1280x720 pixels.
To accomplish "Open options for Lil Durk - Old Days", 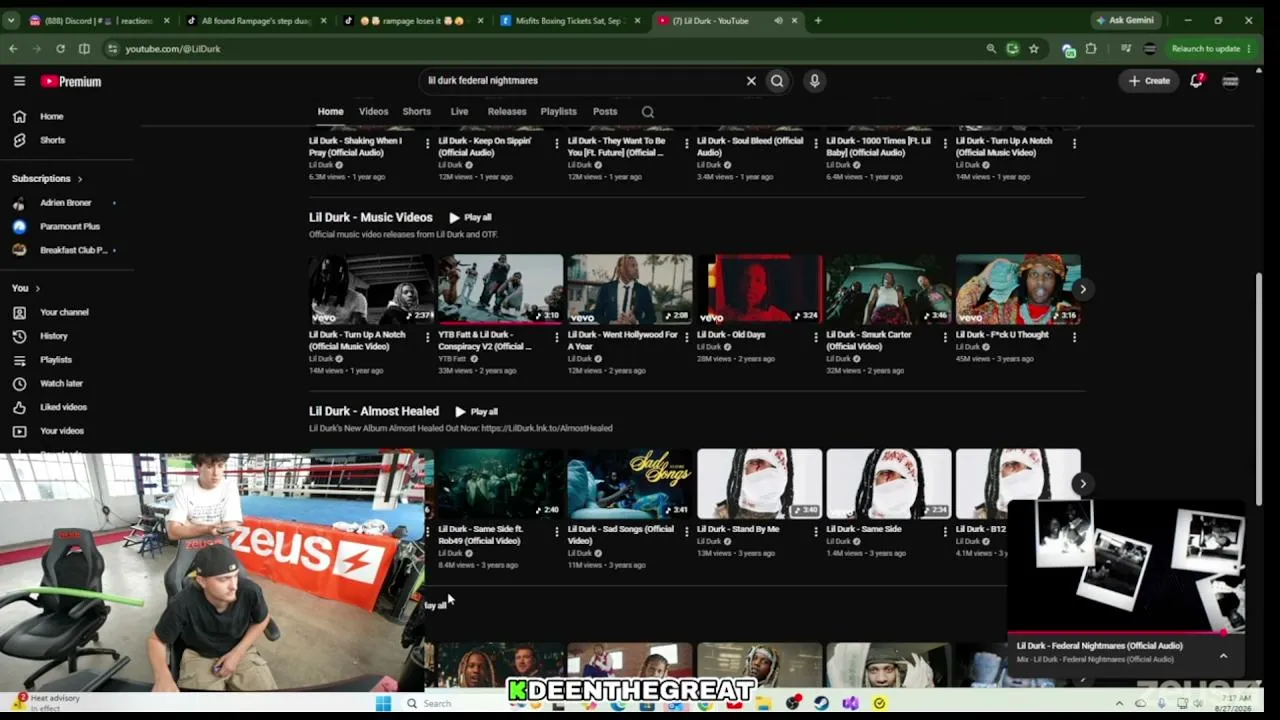I will point(816,337).
